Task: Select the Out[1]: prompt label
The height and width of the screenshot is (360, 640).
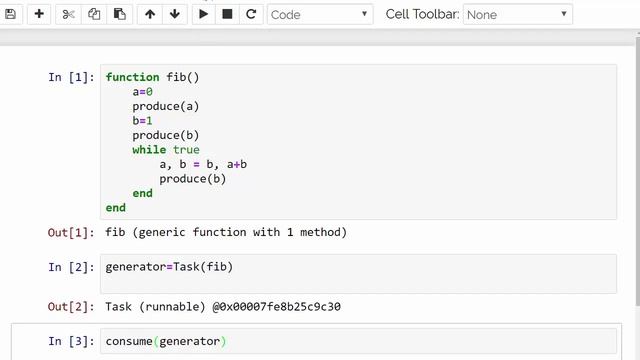Action: point(71,233)
